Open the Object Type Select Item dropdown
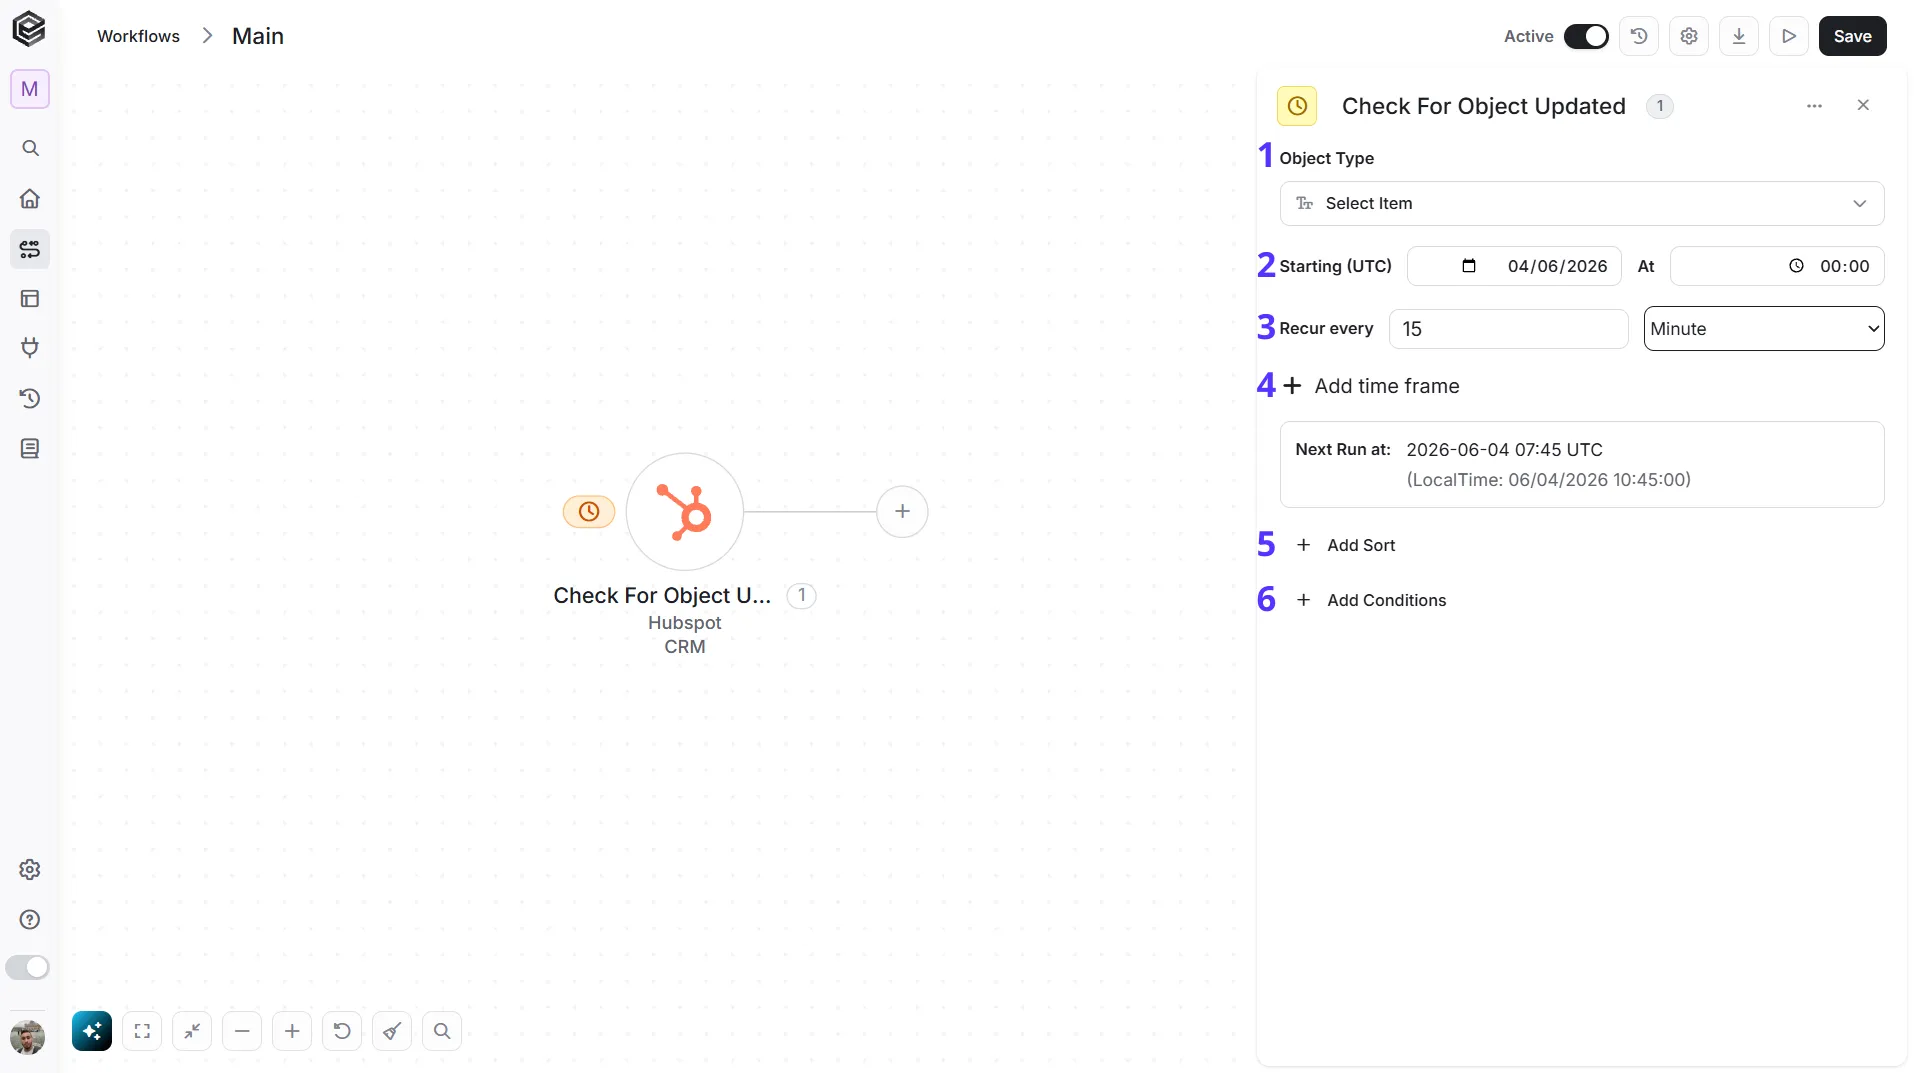 tap(1582, 203)
